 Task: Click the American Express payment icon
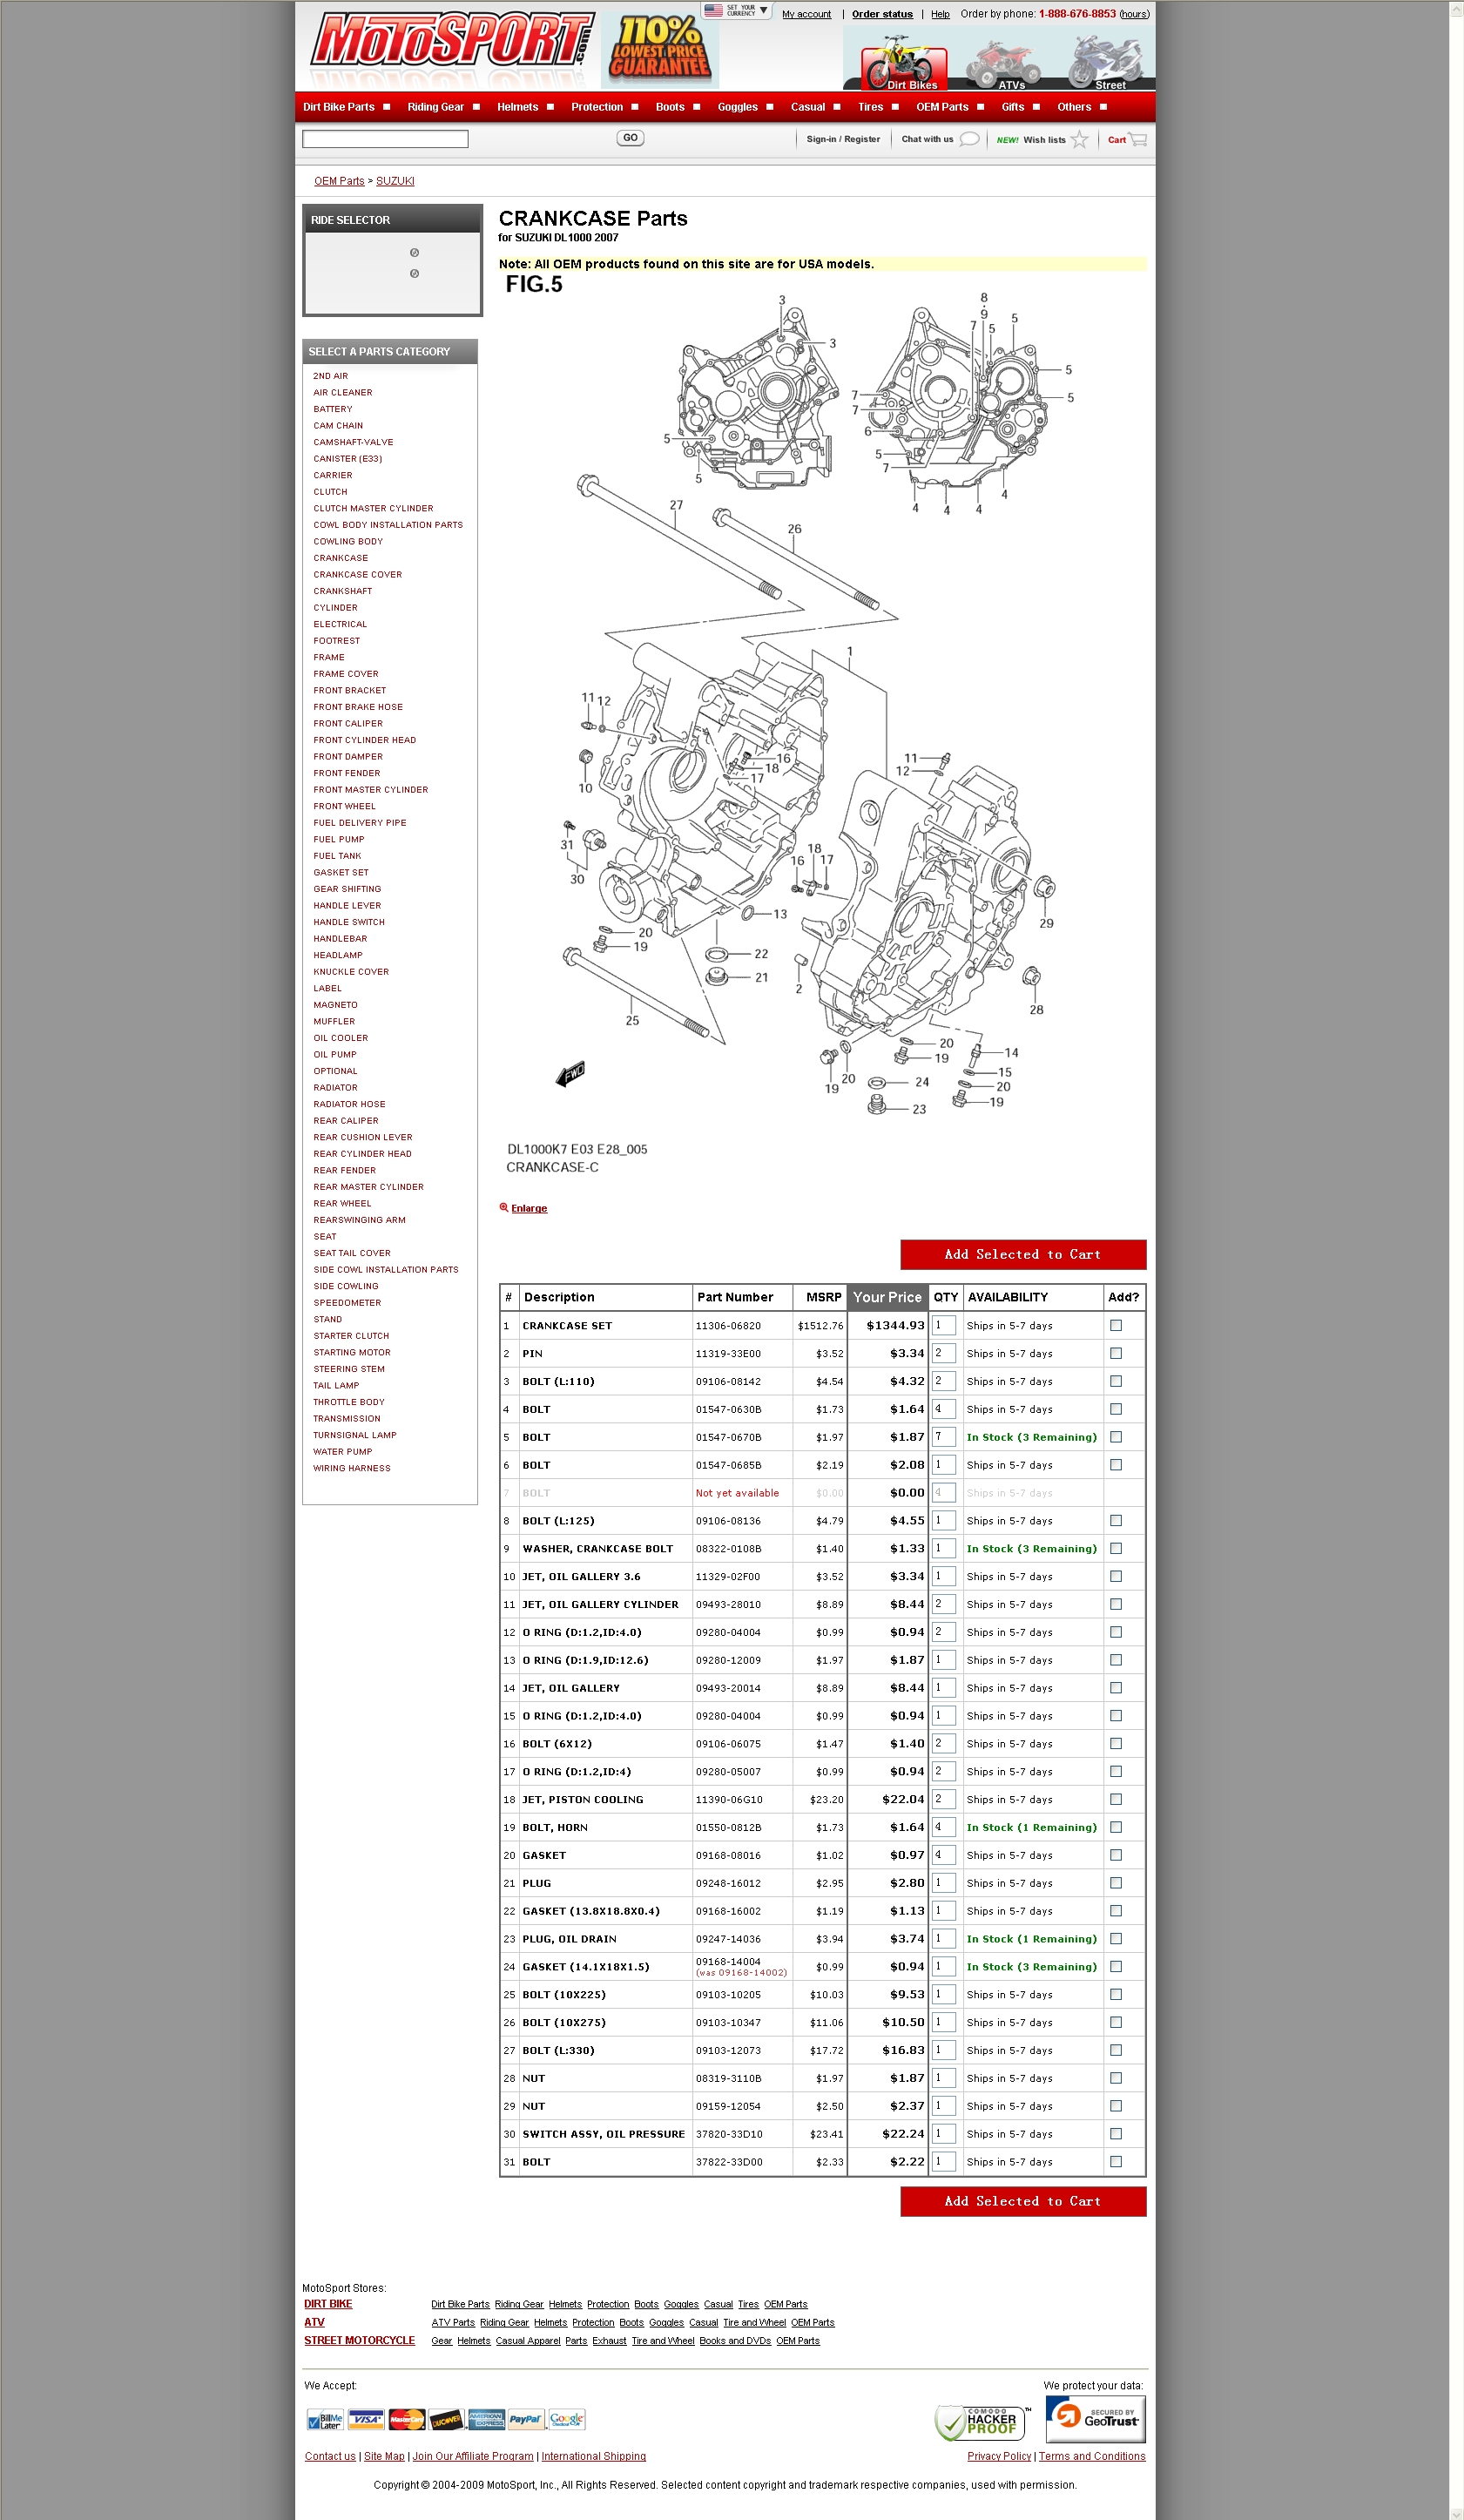pos(486,2420)
